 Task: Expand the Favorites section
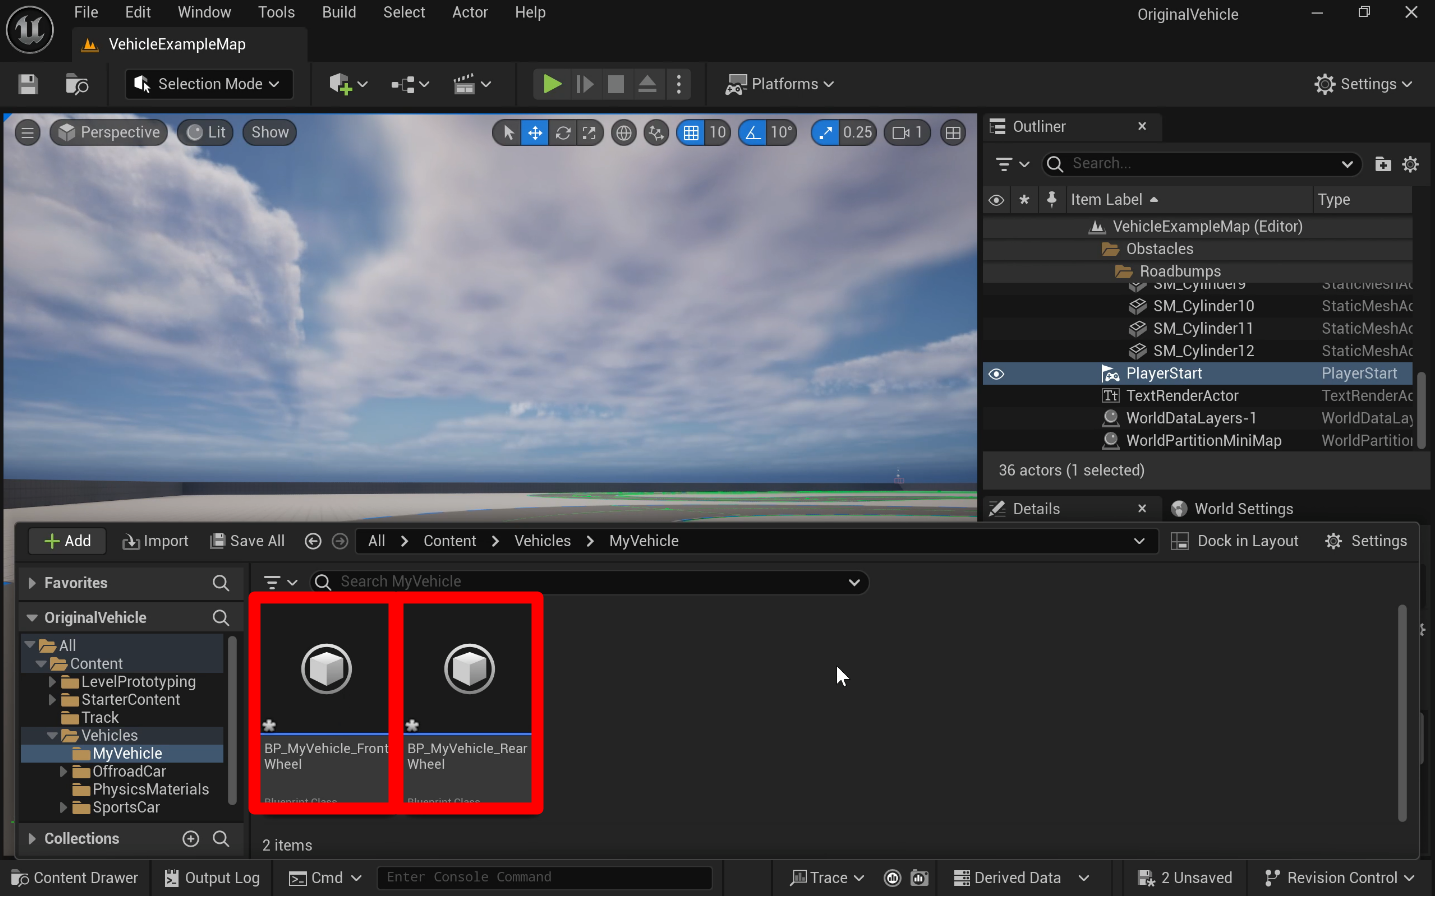pyautogui.click(x=32, y=583)
